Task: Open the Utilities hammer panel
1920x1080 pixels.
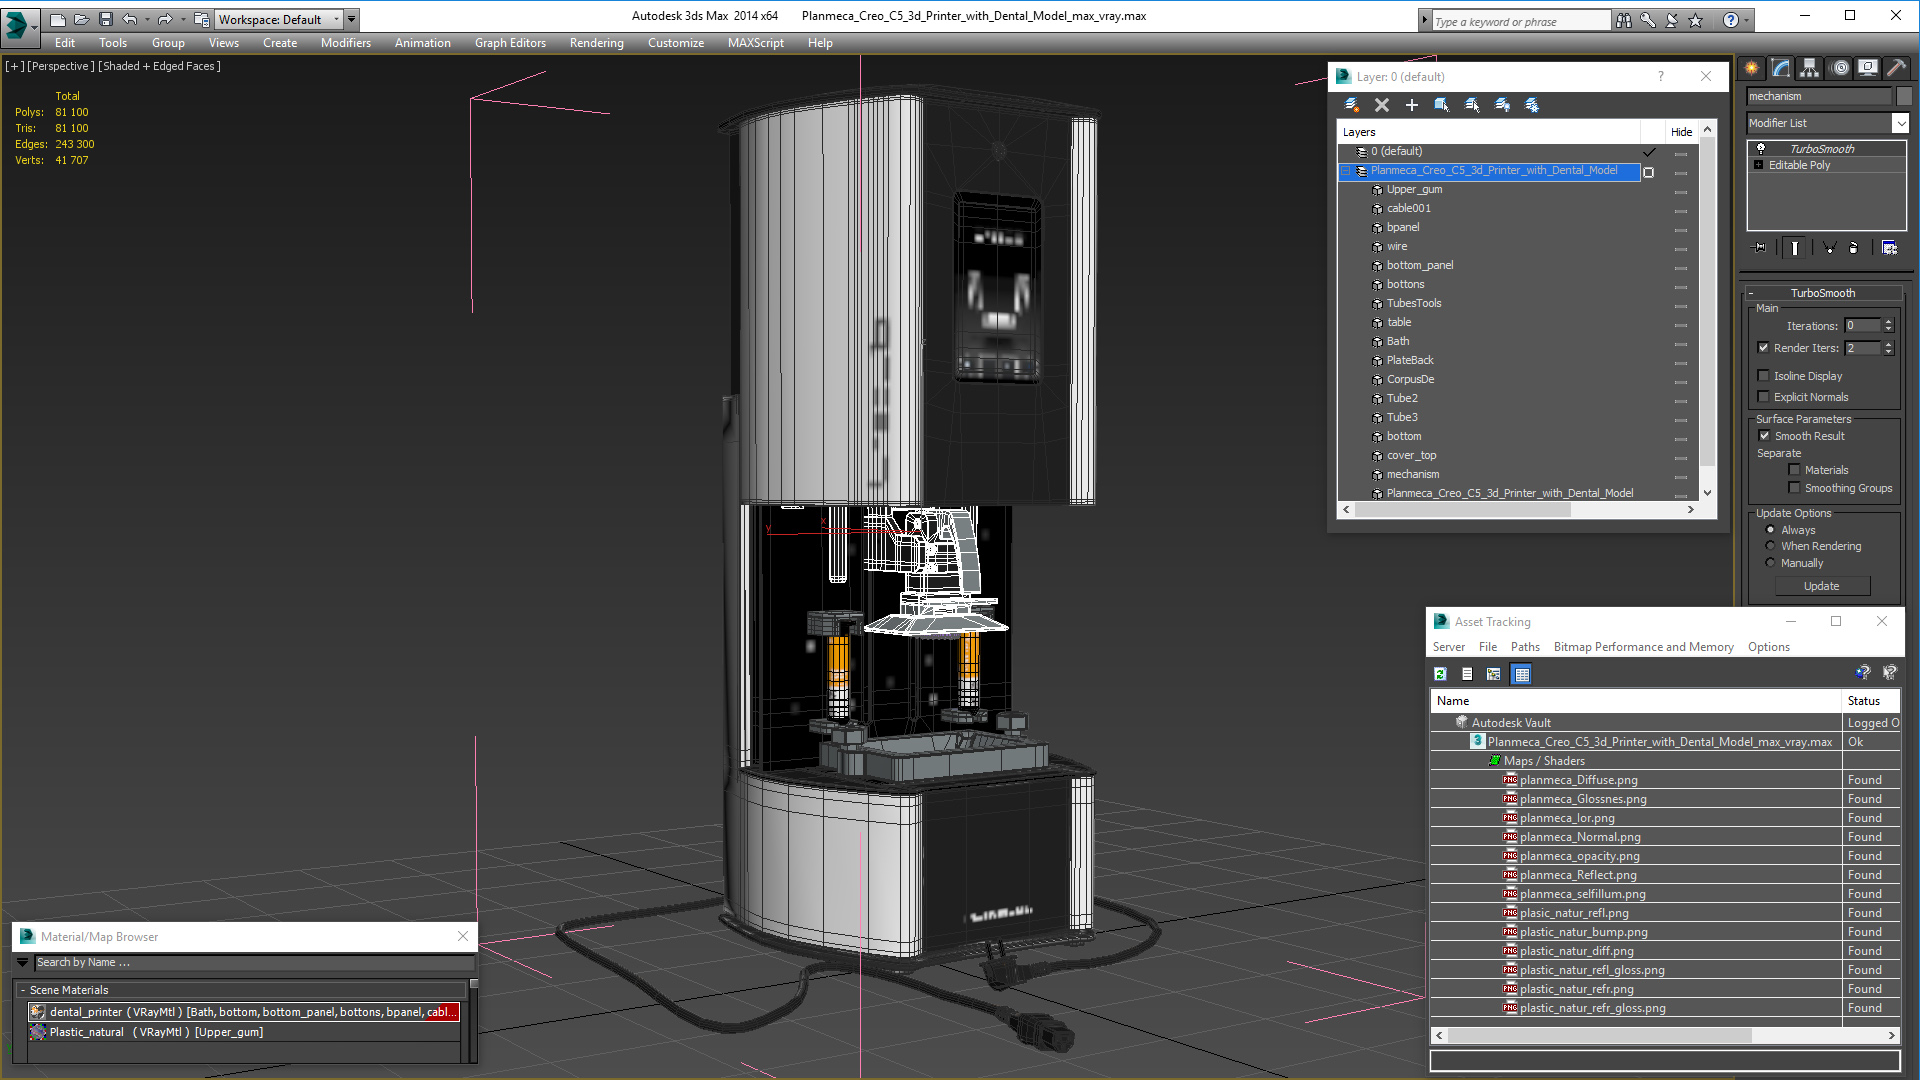Action: 1896,68
